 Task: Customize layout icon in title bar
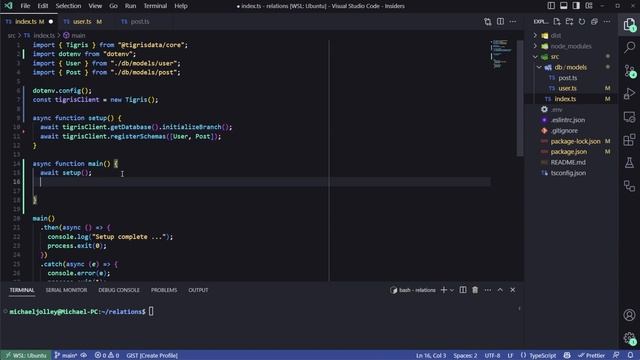tap(589, 6)
